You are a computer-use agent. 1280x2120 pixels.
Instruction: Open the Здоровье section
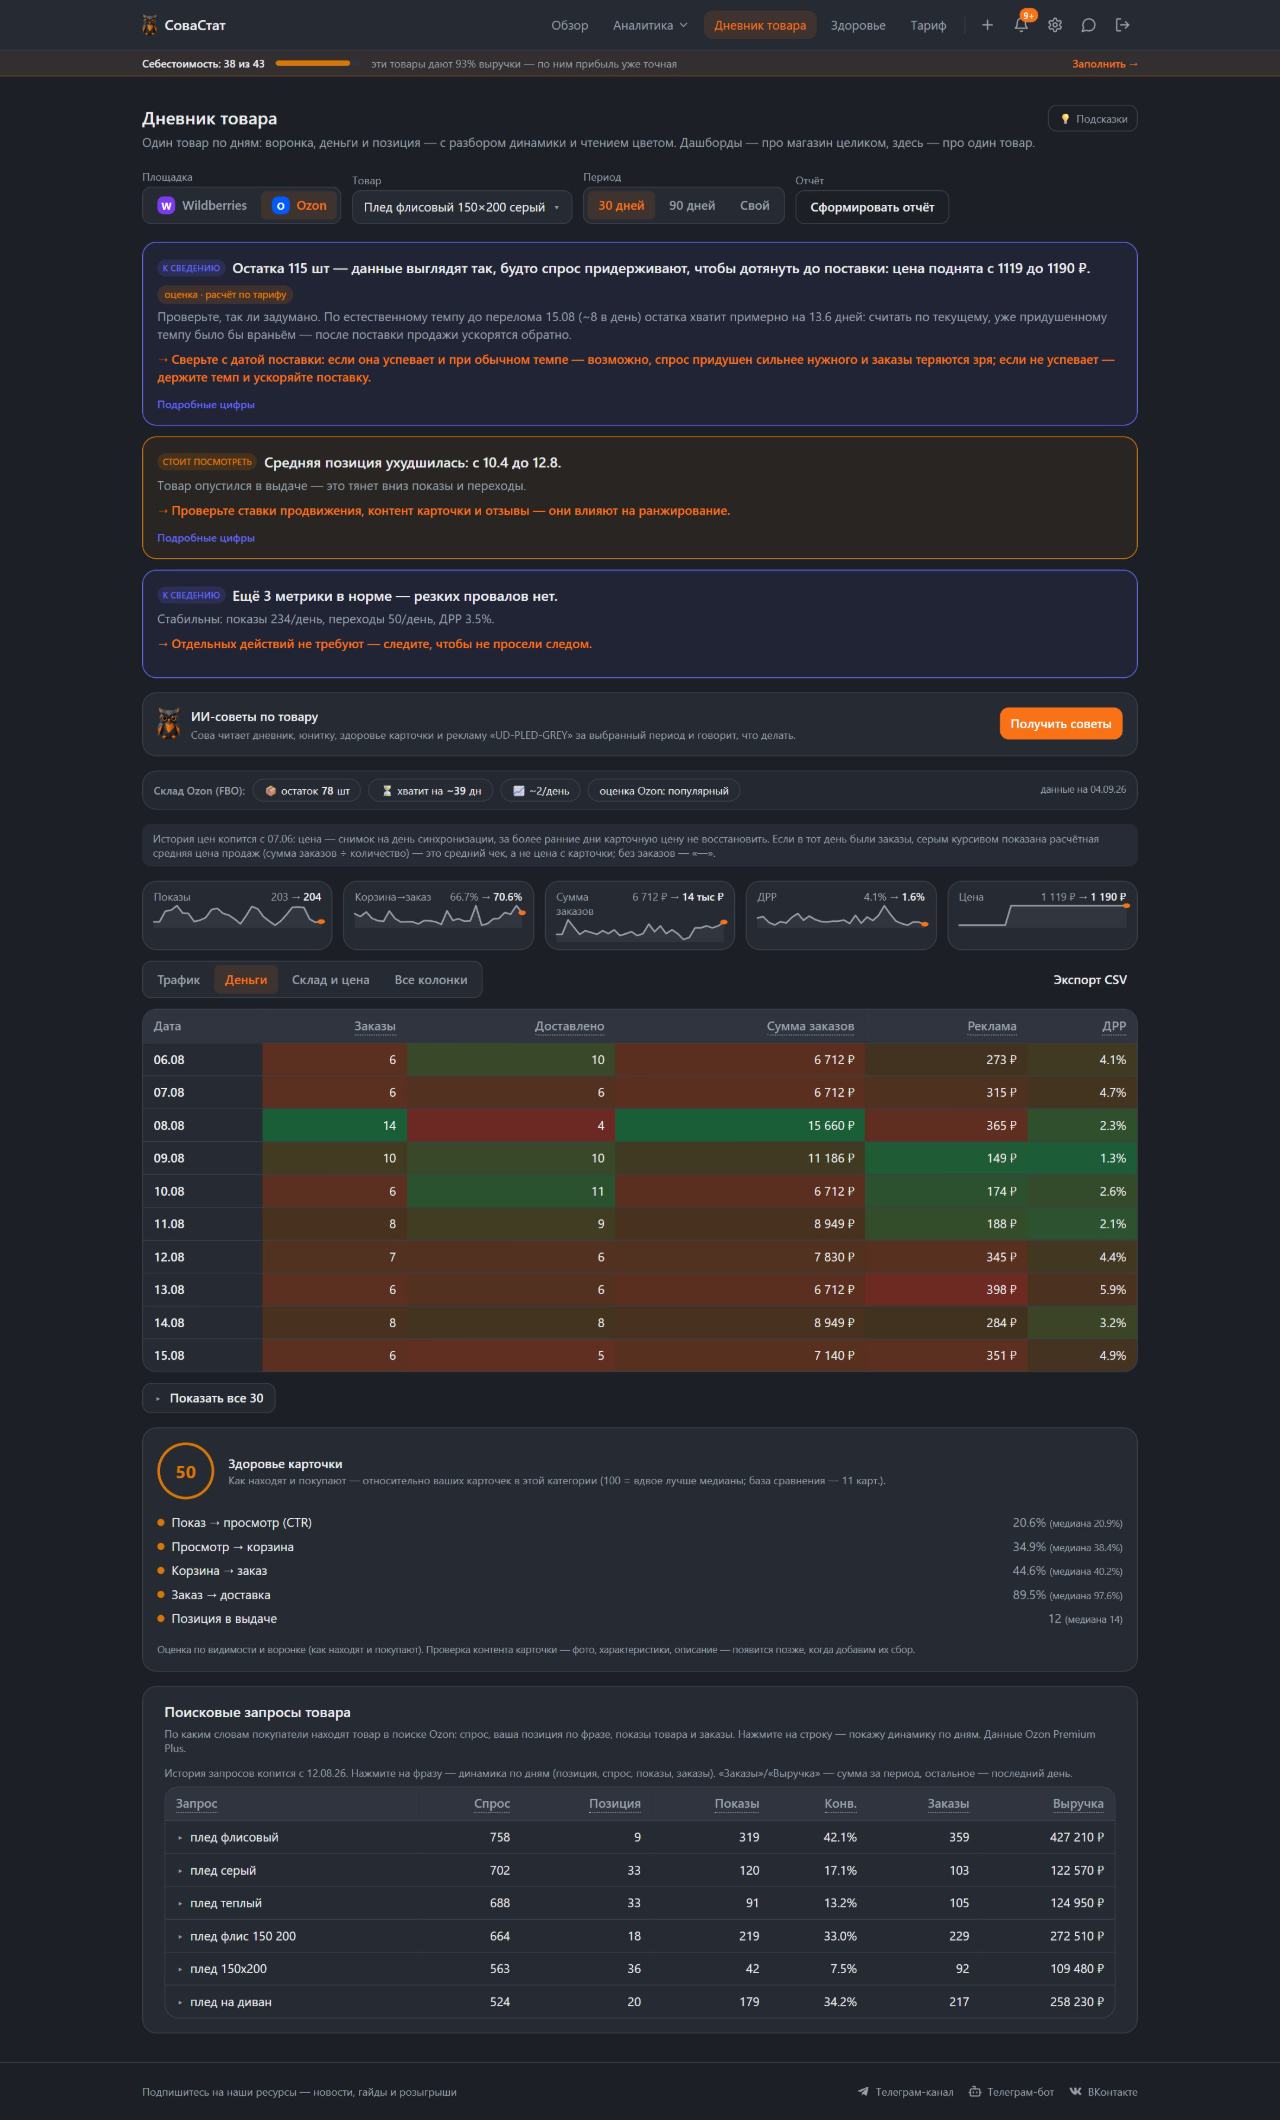click(858, 25)
